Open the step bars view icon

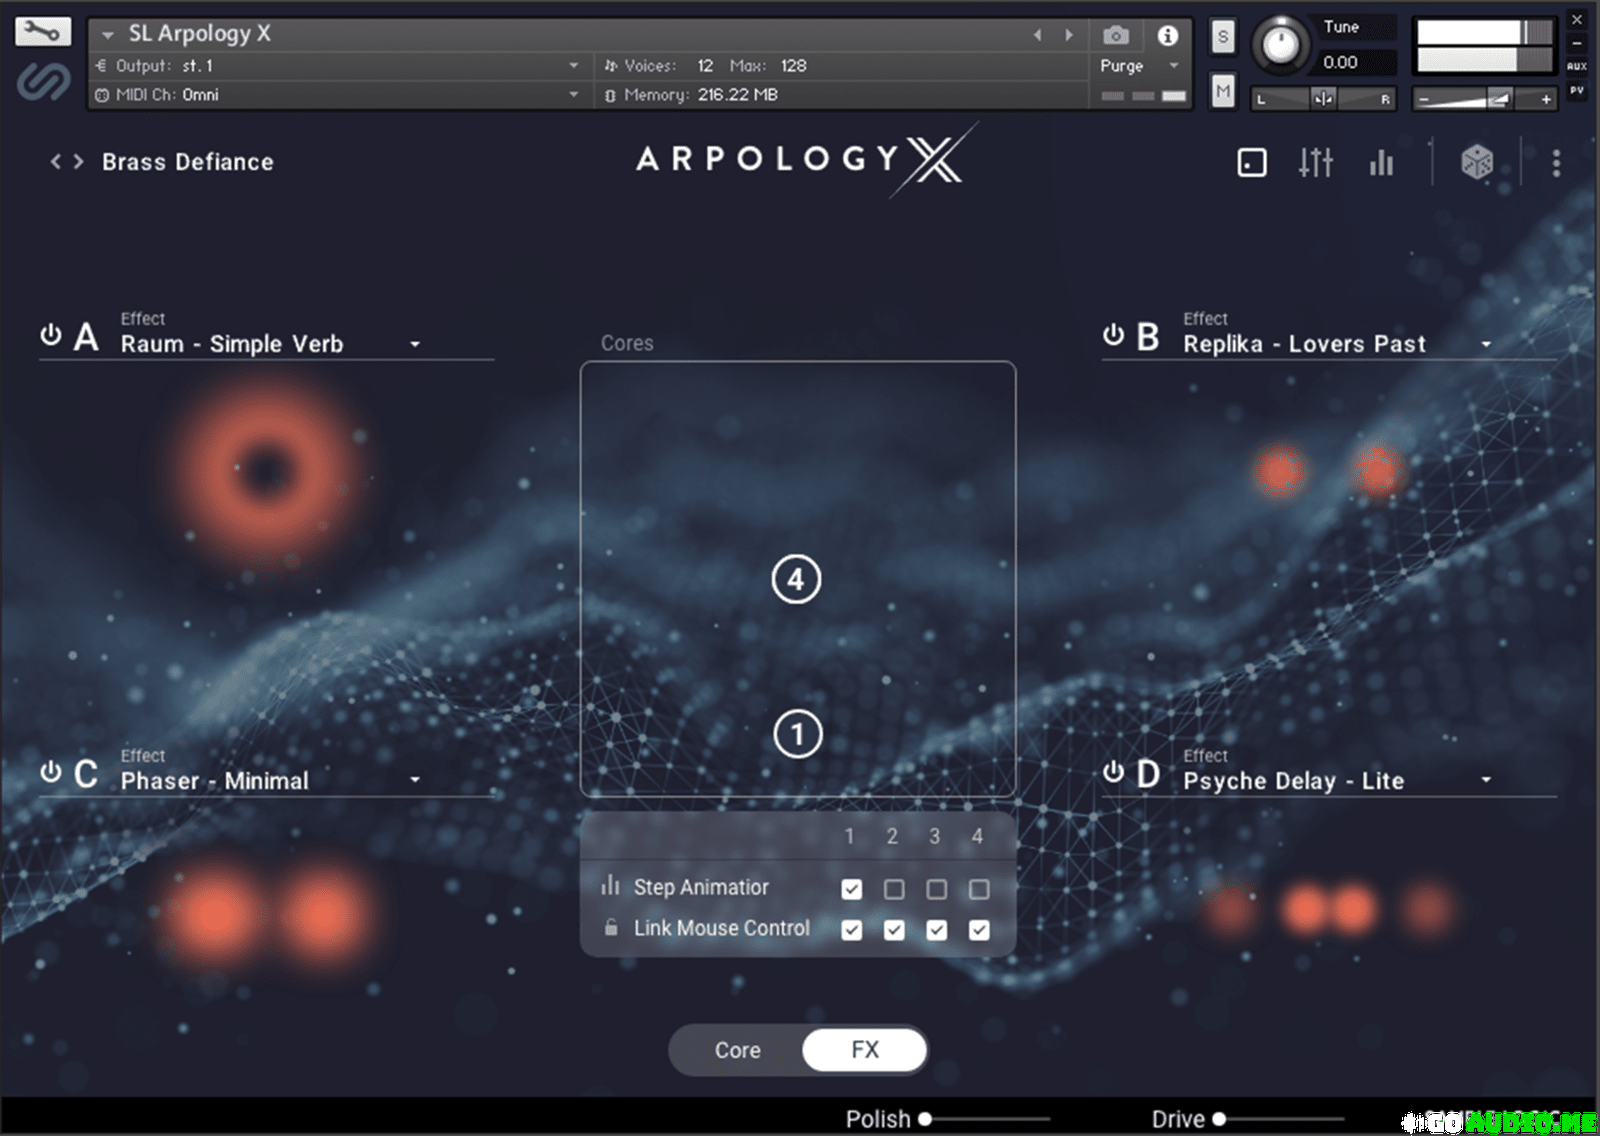pos(1381,162)
